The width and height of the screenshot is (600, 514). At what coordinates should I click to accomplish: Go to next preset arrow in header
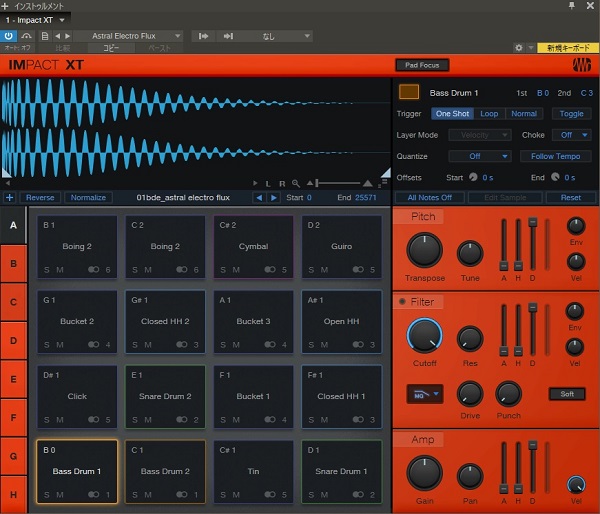pyautogui.click(x=68, y=36)
